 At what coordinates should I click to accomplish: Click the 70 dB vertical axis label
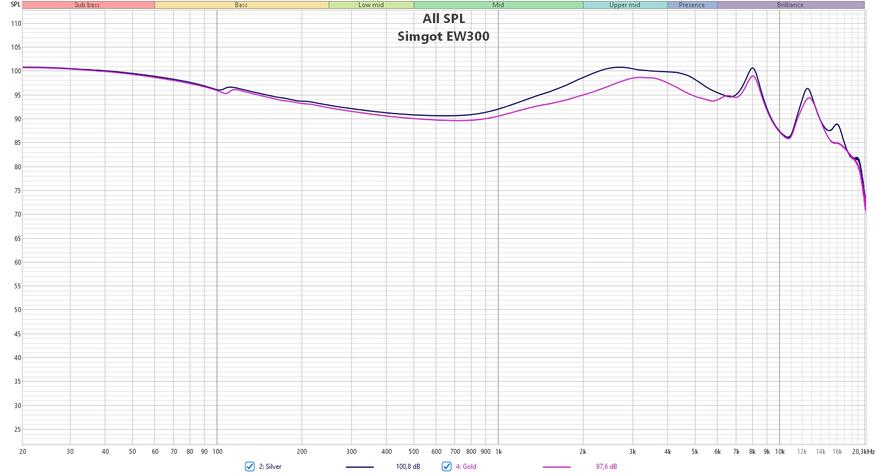click(x=17, y=214)
